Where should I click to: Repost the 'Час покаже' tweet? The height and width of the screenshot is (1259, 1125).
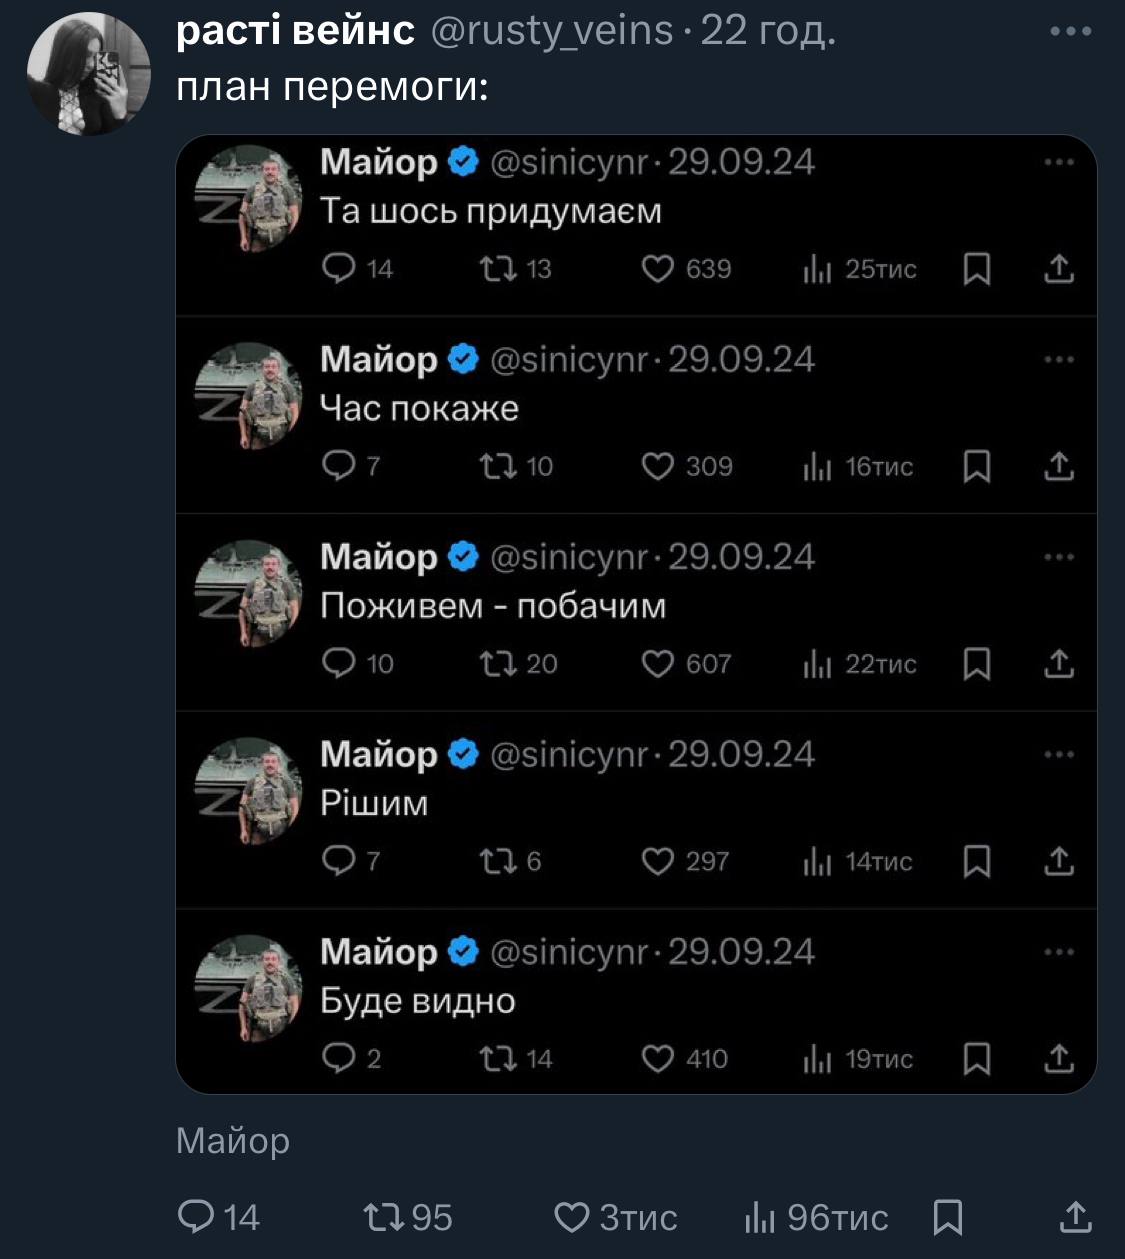tap(497, 466)
